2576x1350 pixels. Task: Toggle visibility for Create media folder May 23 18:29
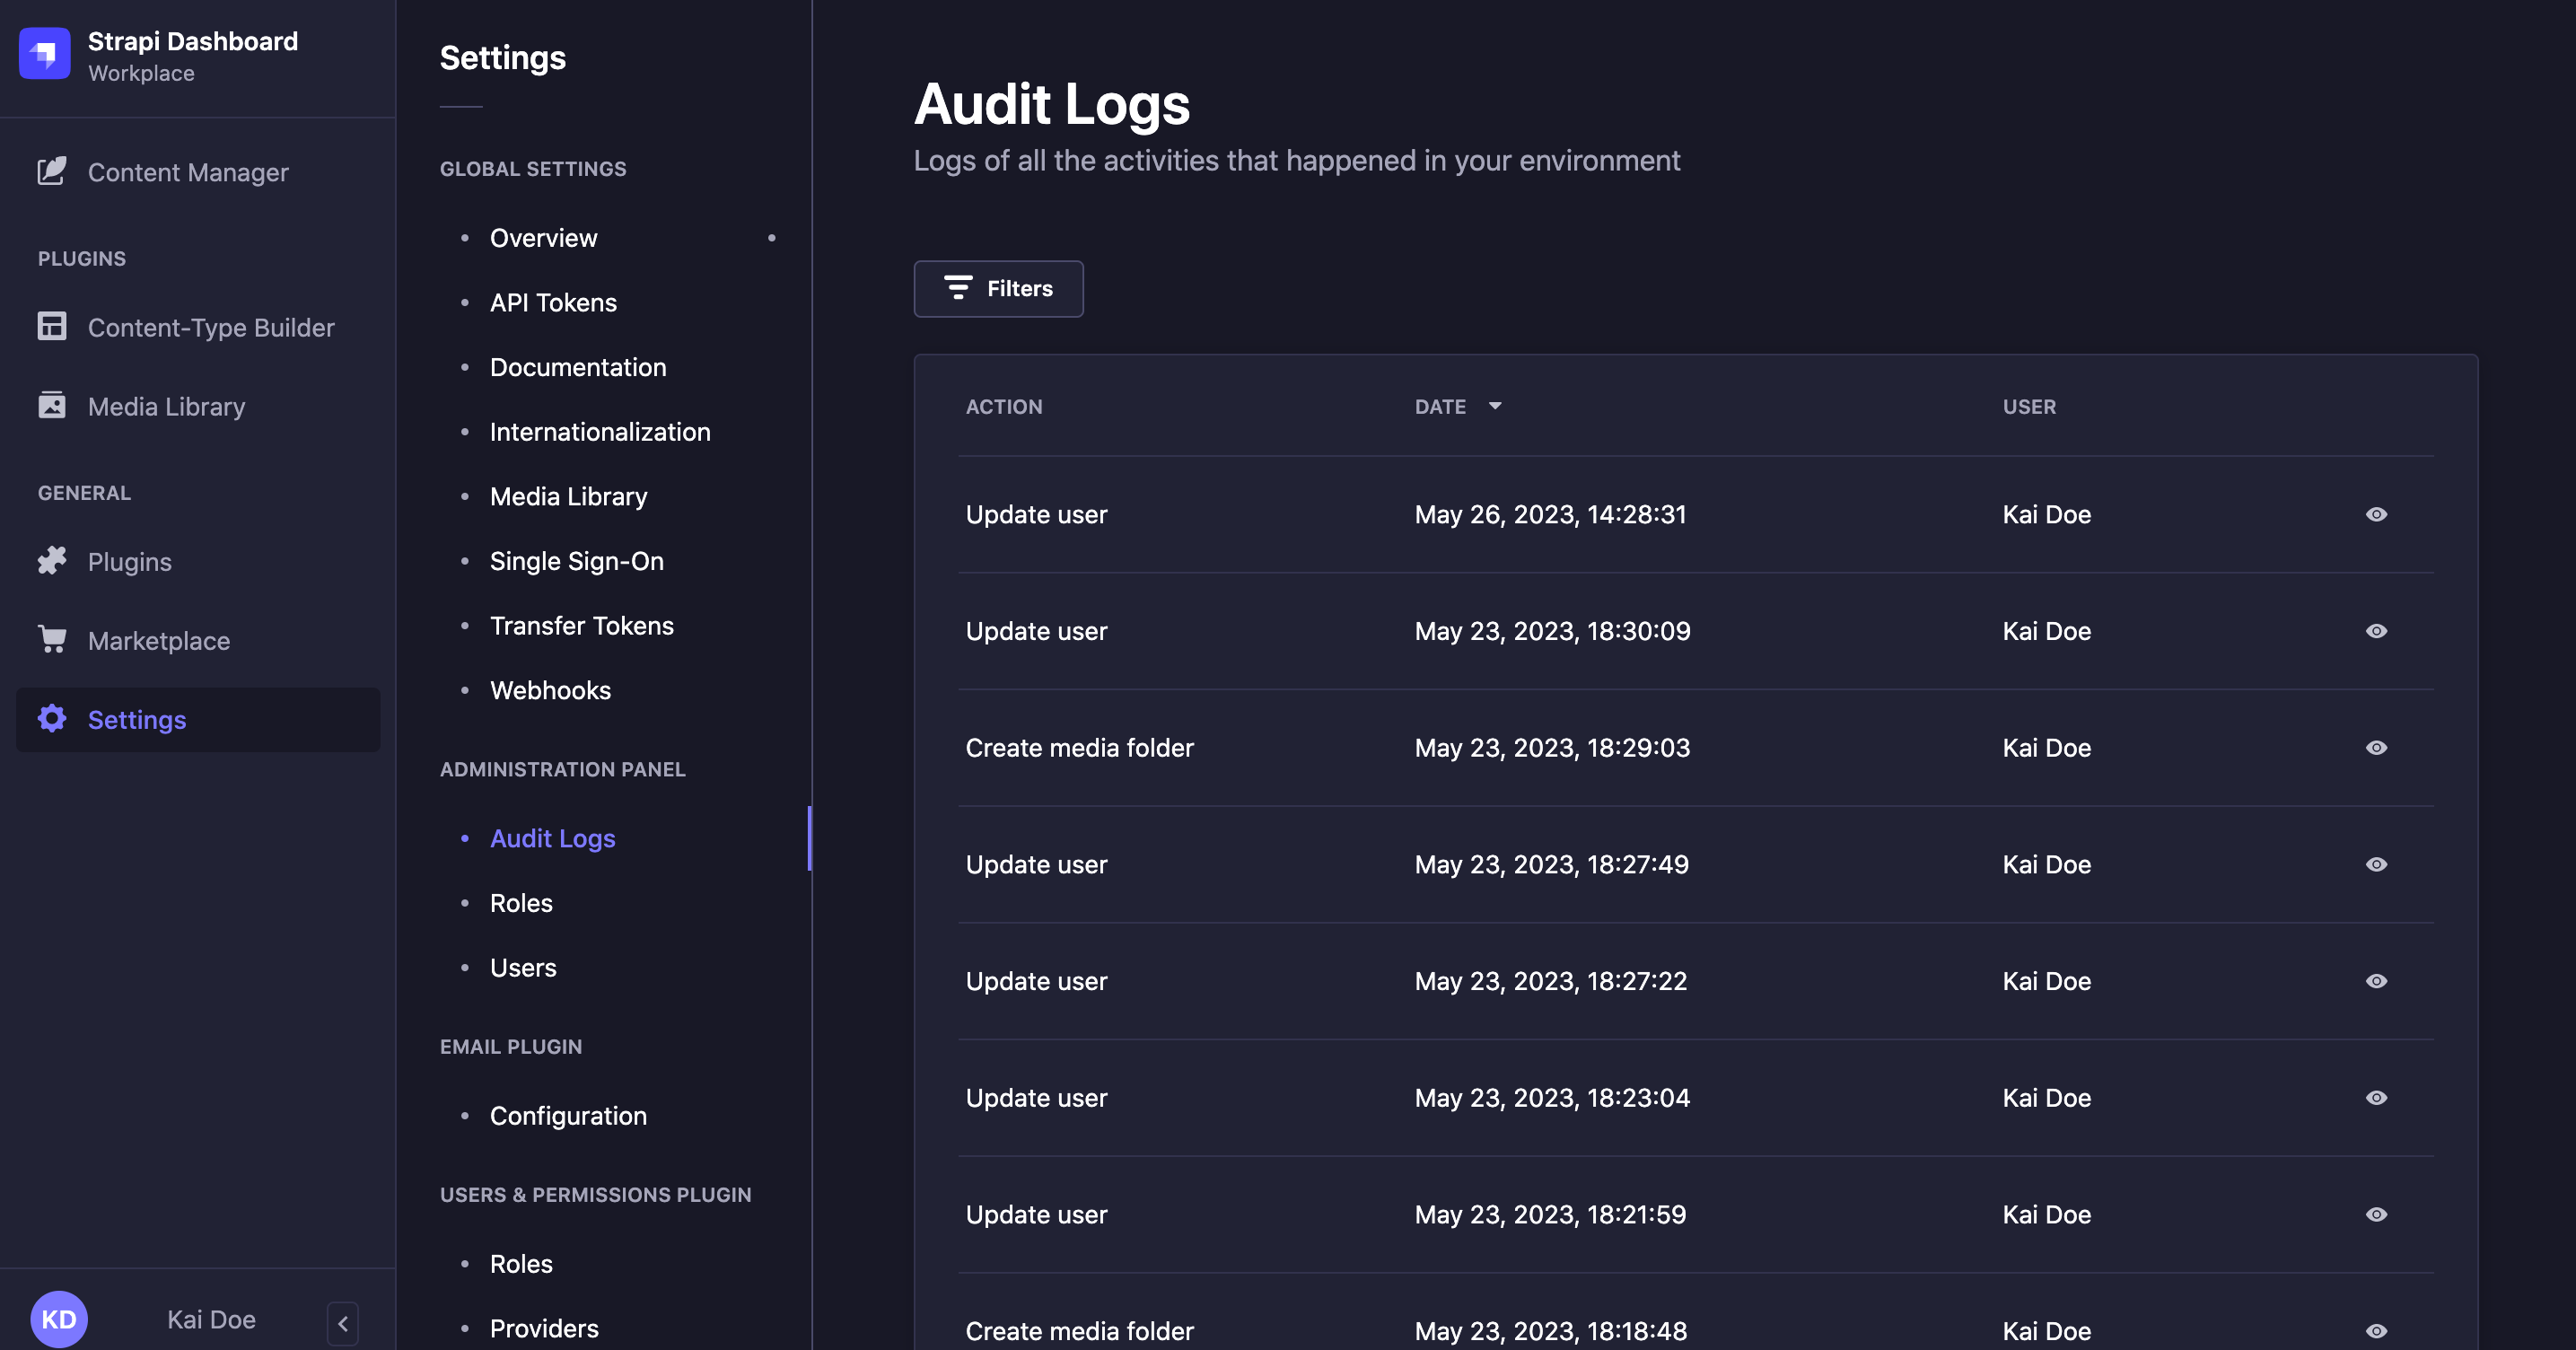pos(2377,747)
